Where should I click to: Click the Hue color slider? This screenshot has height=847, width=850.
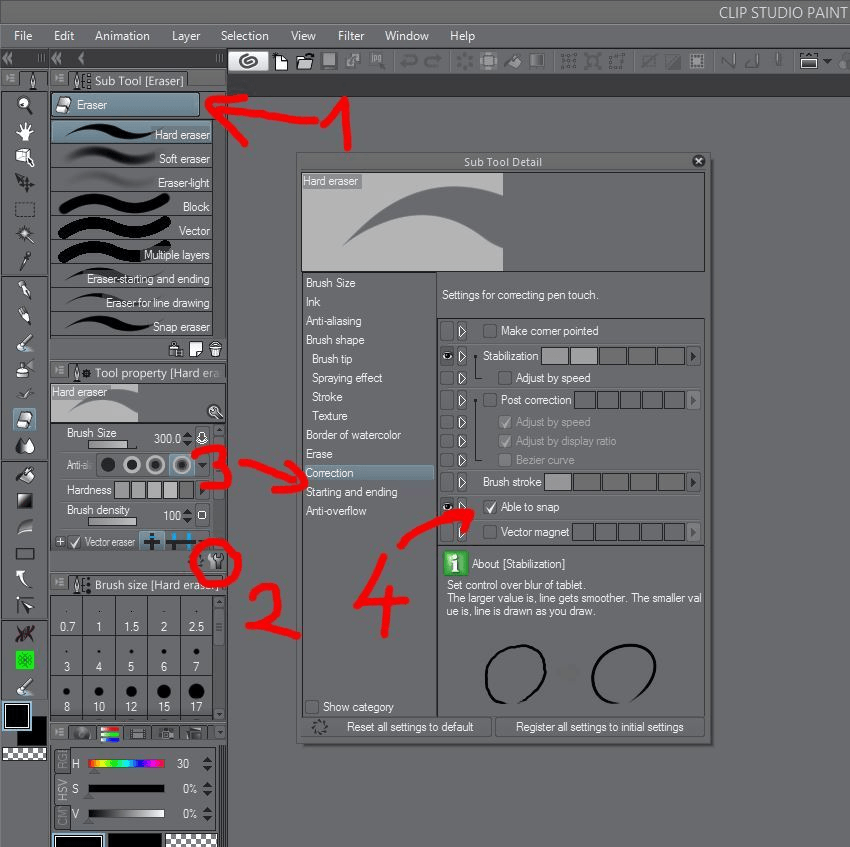(126, 763)
